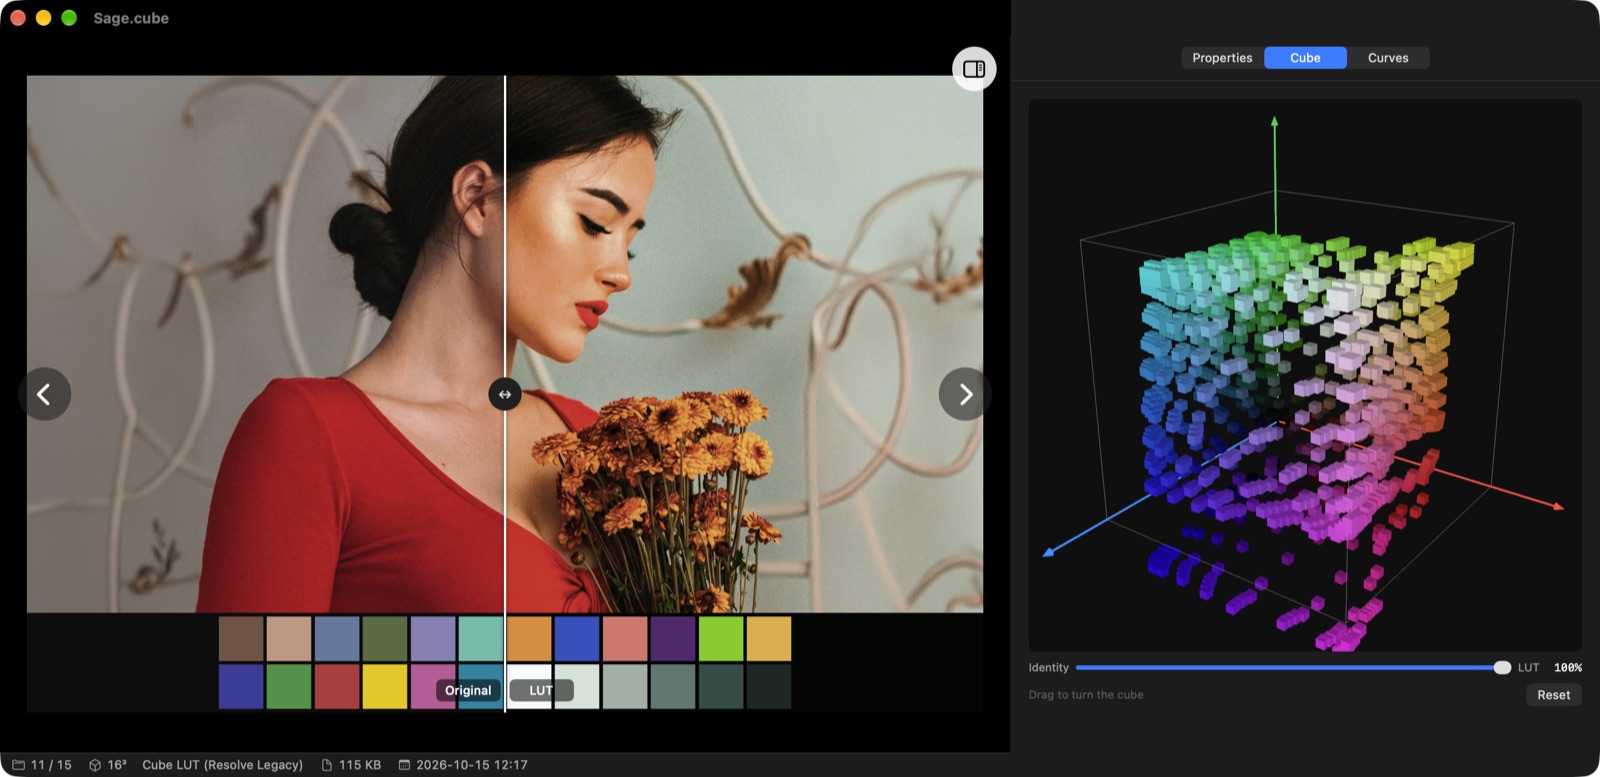Go to the previous LUT file
Viewport: 1600px width, 777px height.
click(44, 394)
